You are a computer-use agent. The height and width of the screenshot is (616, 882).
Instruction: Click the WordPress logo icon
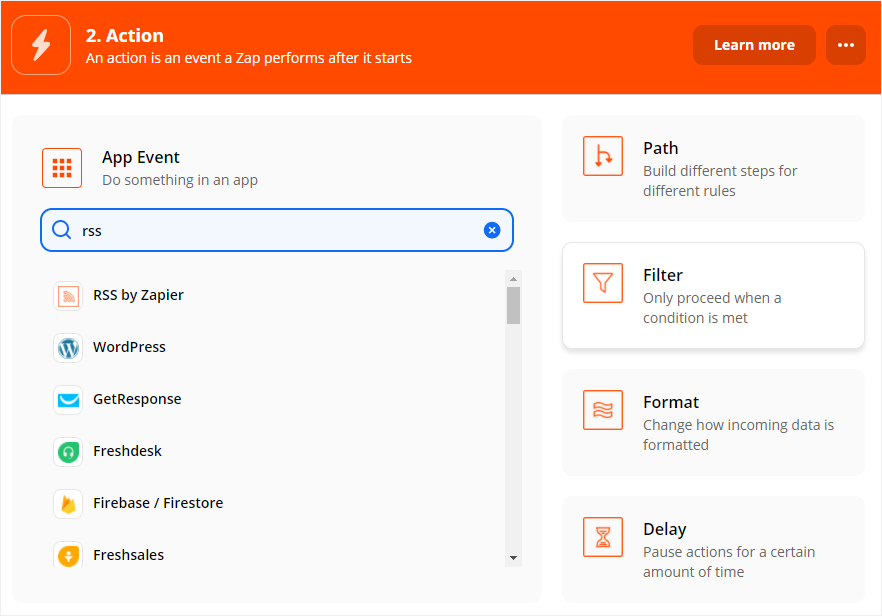(68, 348)
